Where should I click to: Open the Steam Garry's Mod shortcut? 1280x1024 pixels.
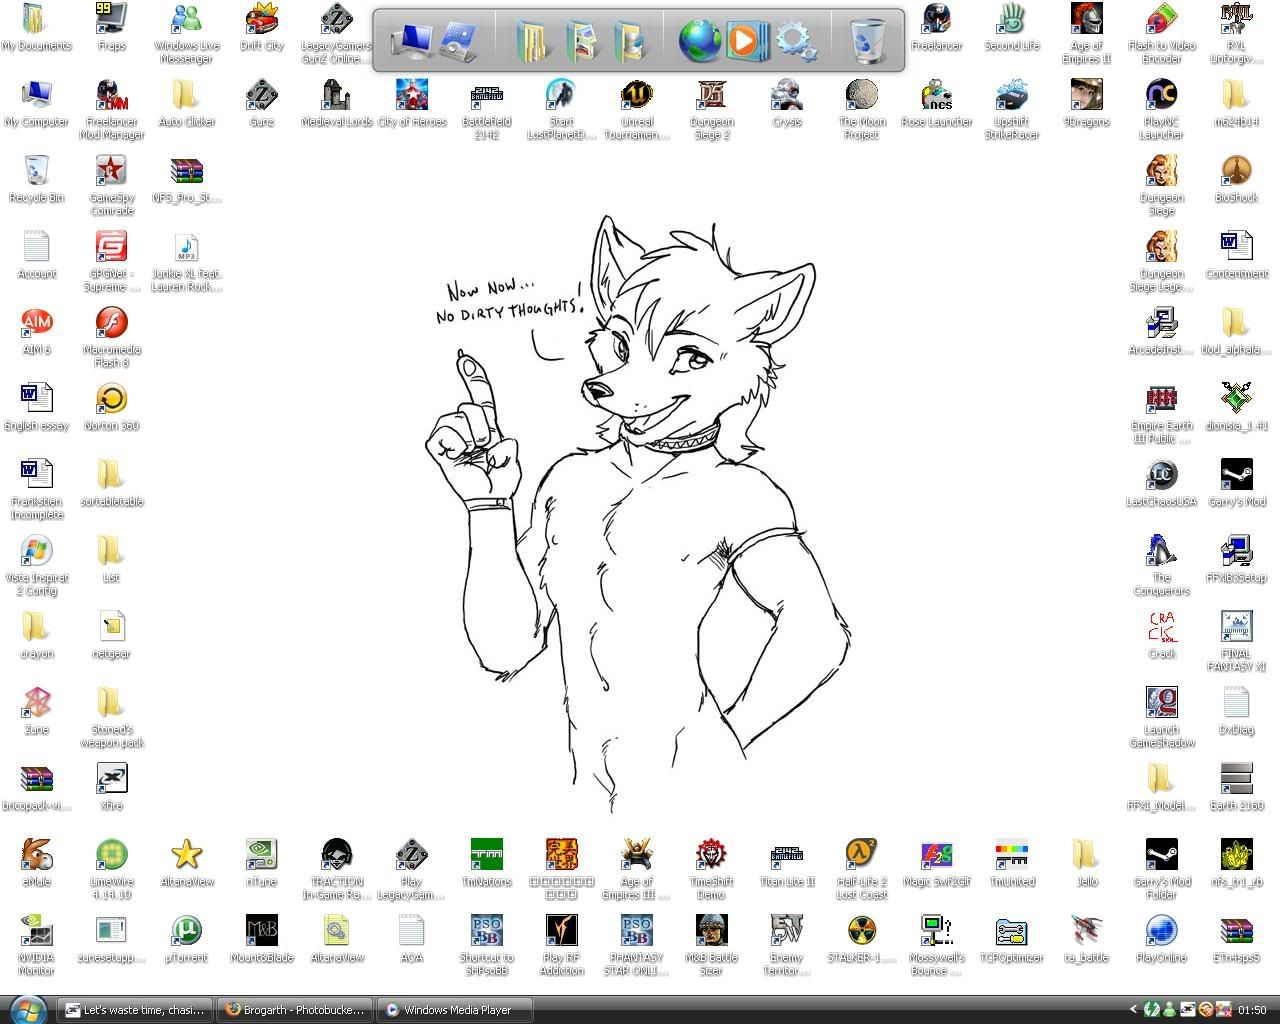point(1236,476)
